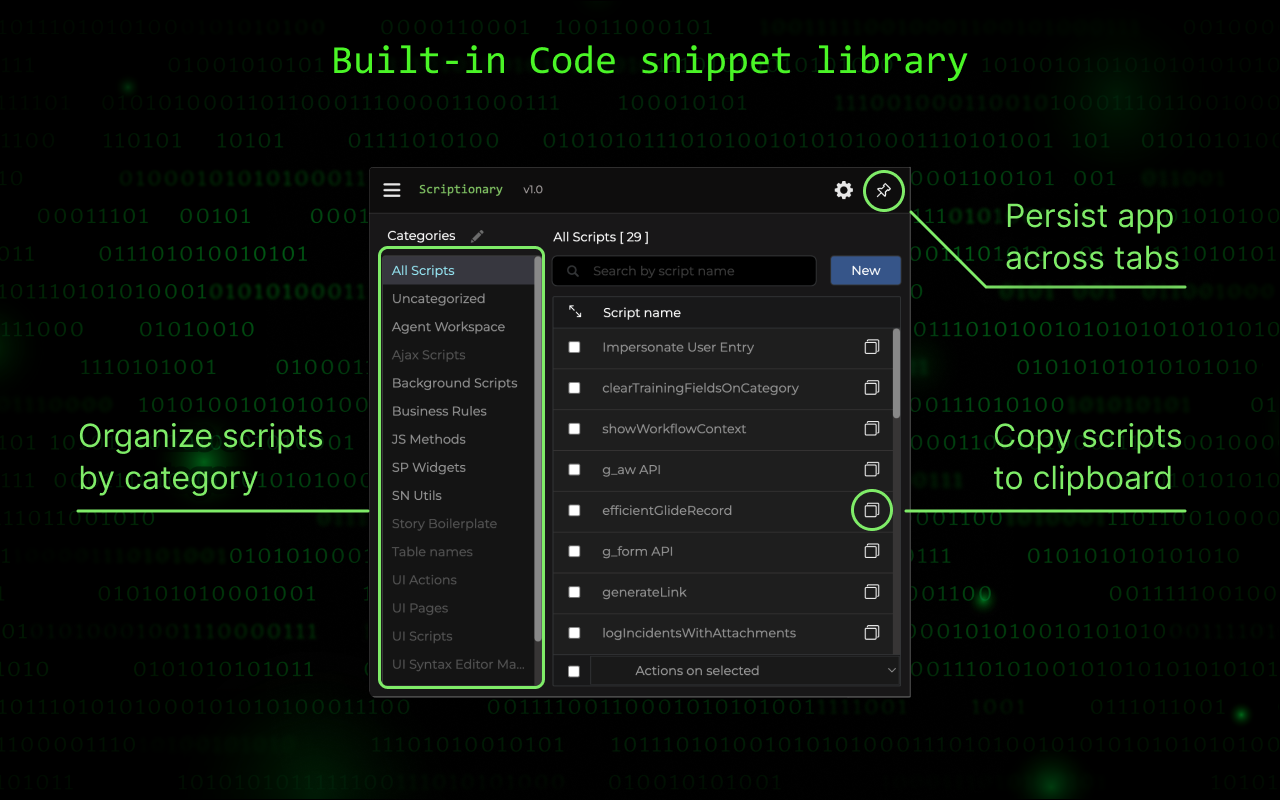The image size is (1280, 800).
Task: Click the All Scripts [ 29 ] heading
Action: click(x=601, y=237)
